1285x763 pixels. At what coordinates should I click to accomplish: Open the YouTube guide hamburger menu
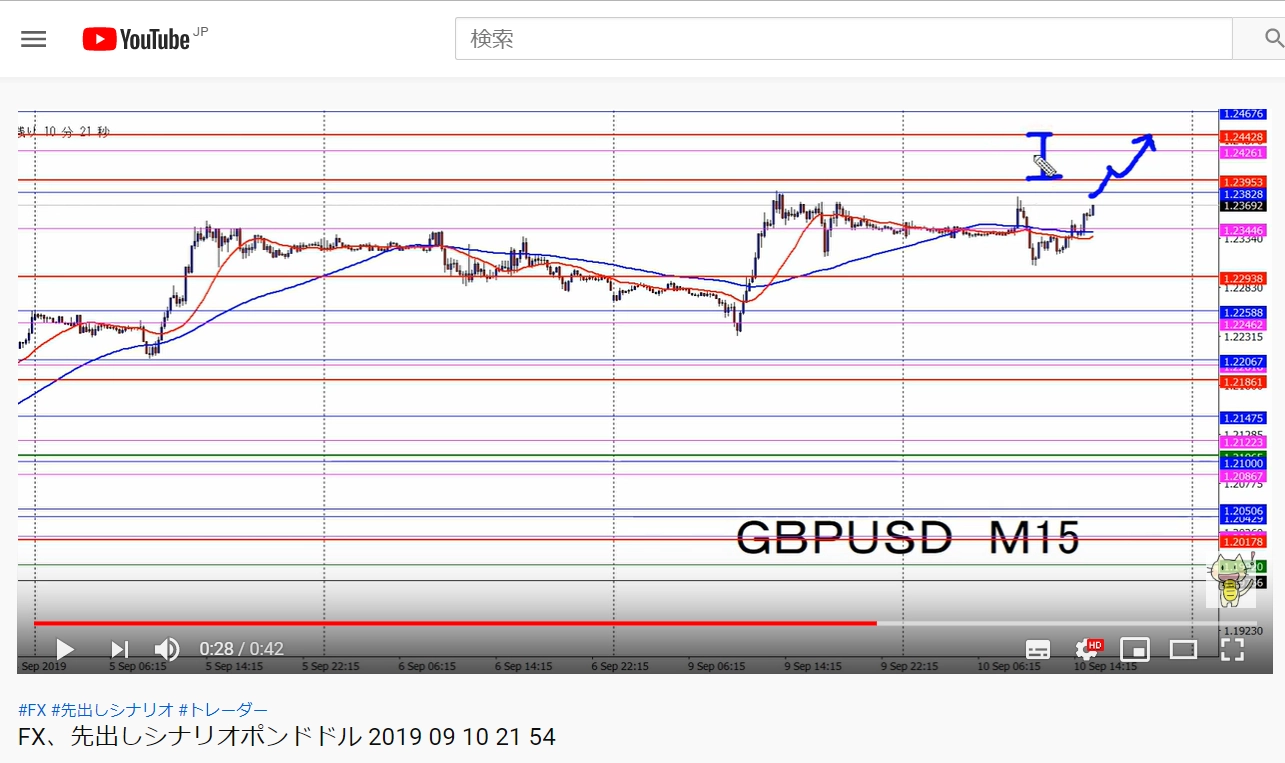[x=34, y=39]
